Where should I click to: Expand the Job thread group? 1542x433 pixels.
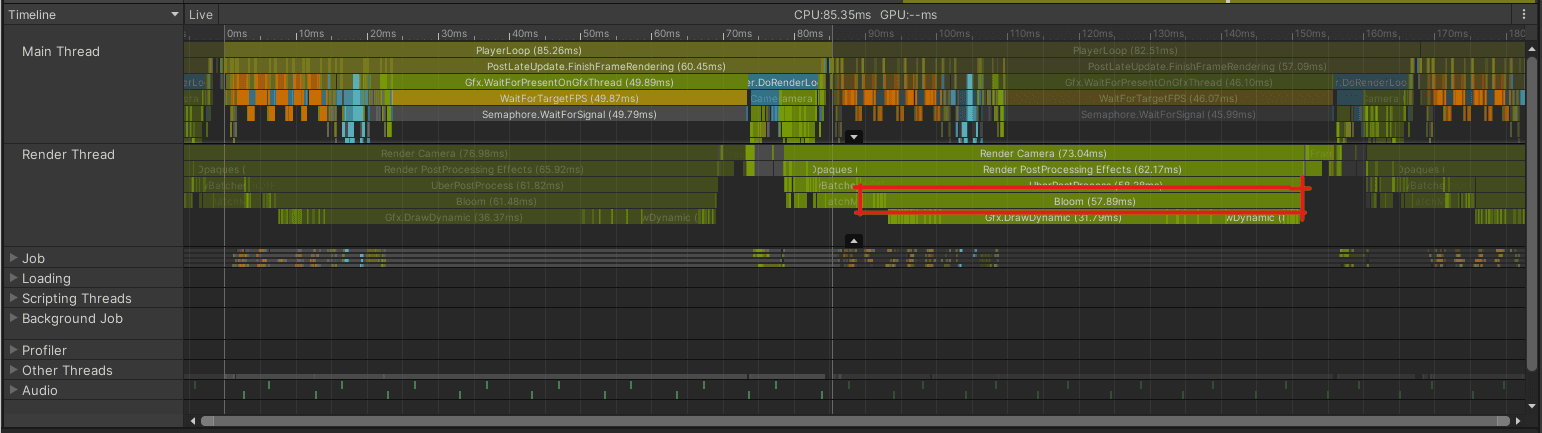point(13,258)
